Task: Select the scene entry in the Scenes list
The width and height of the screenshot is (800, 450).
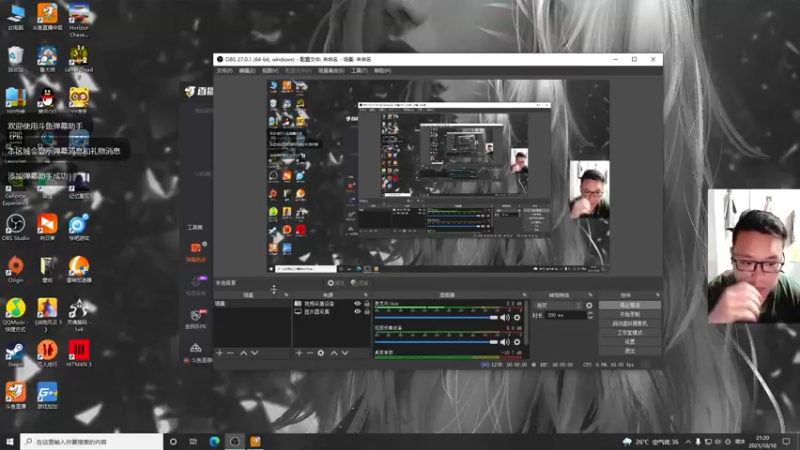Action: click(253, 304)
